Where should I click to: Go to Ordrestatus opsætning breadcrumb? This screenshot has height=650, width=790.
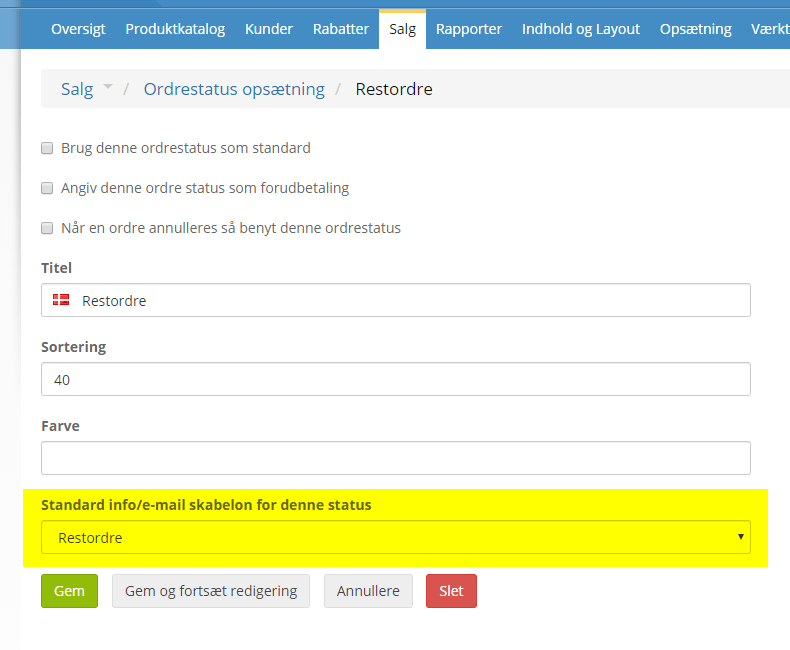click(234, 89)
